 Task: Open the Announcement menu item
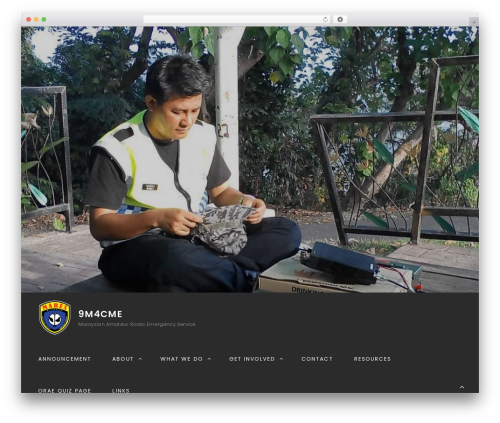(x=64, y=359)
